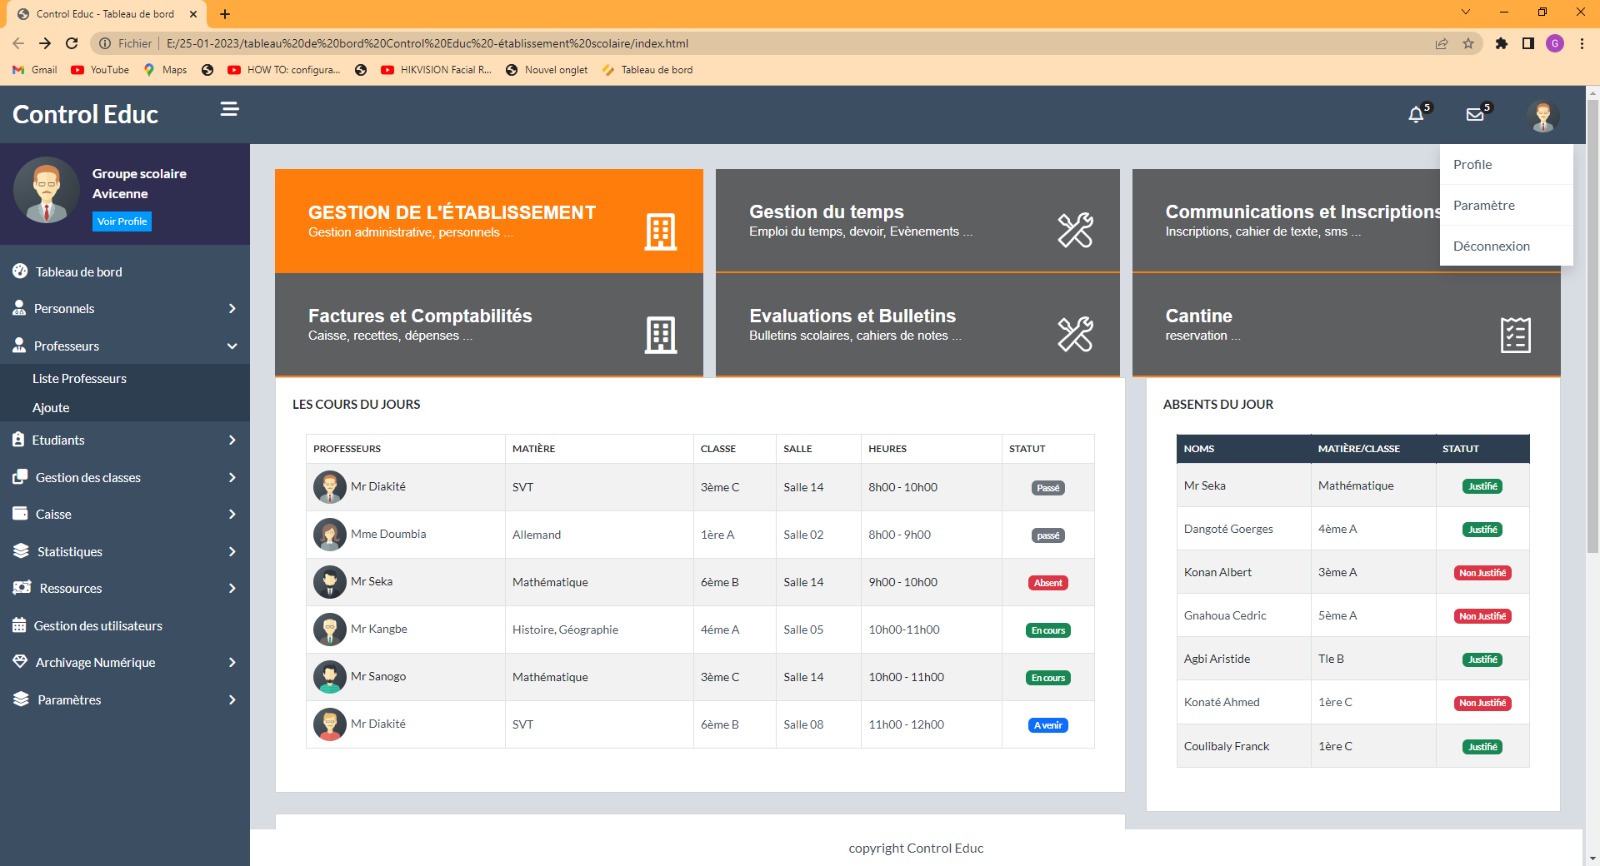Image resolution: width=1600 pixels, height=866 pixels.
Task: Click the Groupe scolaire Avicenne profile picture
Action: click(x=46, y=190)
